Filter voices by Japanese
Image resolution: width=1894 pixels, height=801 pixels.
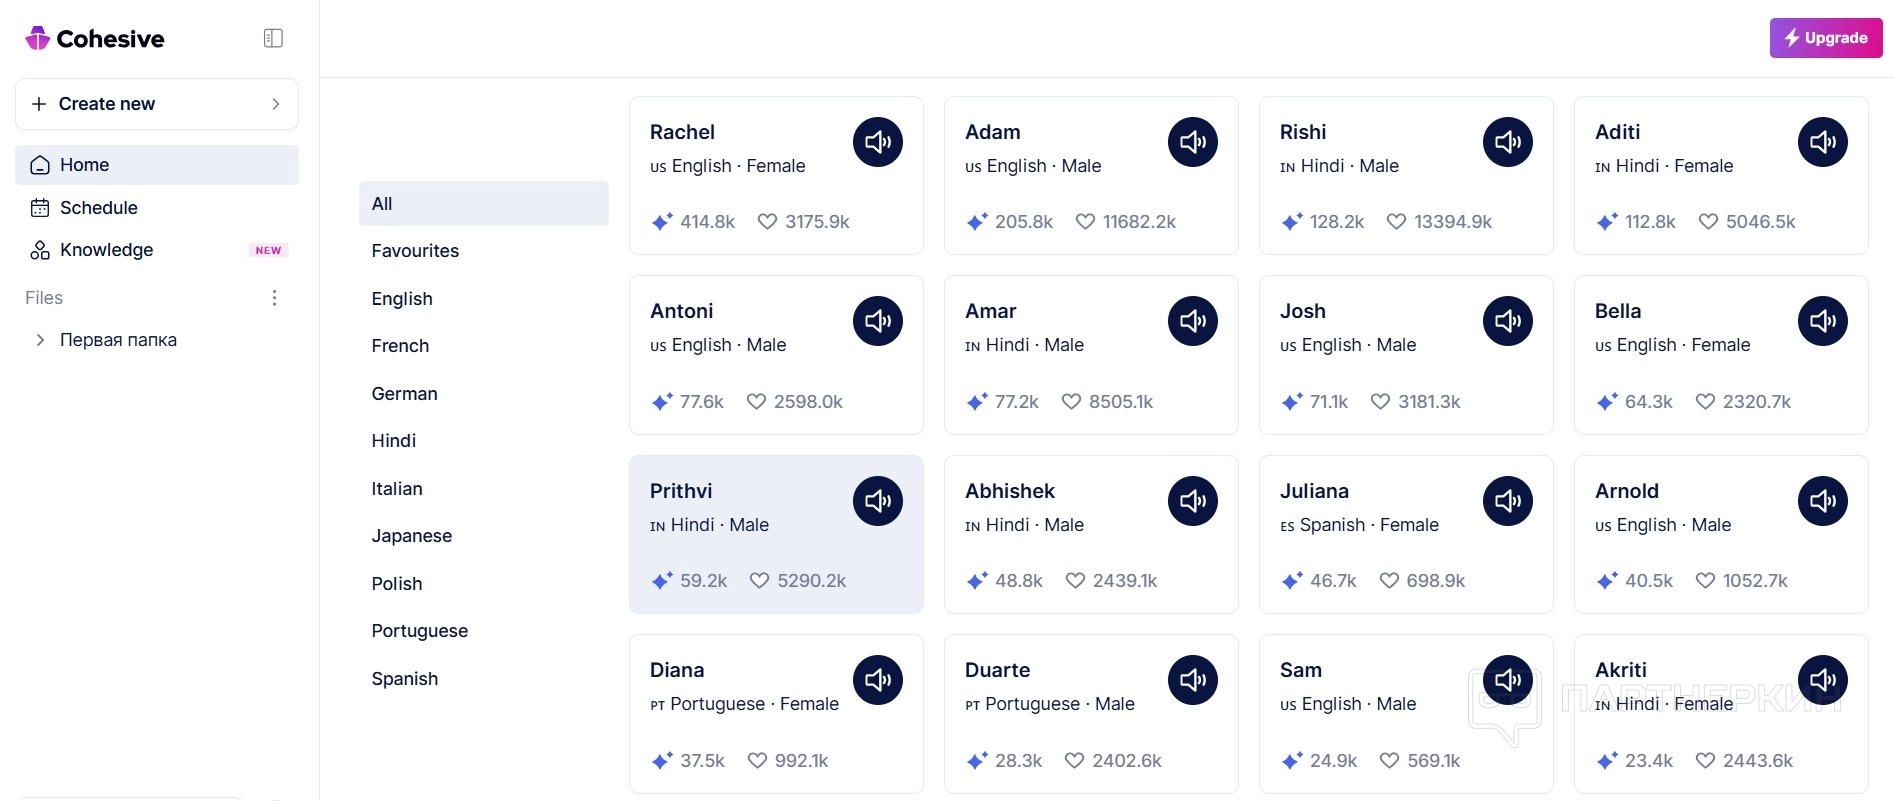pyautogui.click(x=411, y=536)
